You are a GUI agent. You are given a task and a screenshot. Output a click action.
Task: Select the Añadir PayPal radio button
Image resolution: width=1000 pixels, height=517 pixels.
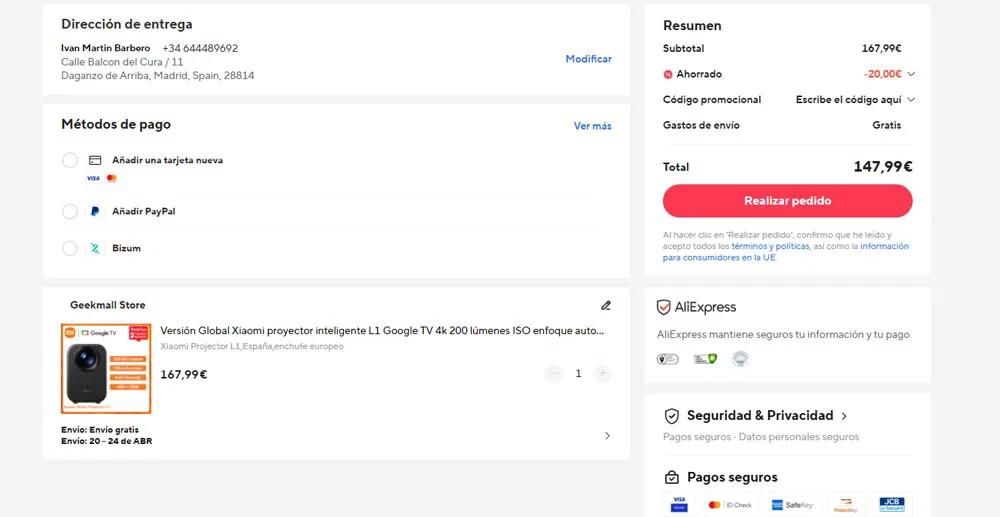[70, 211]
